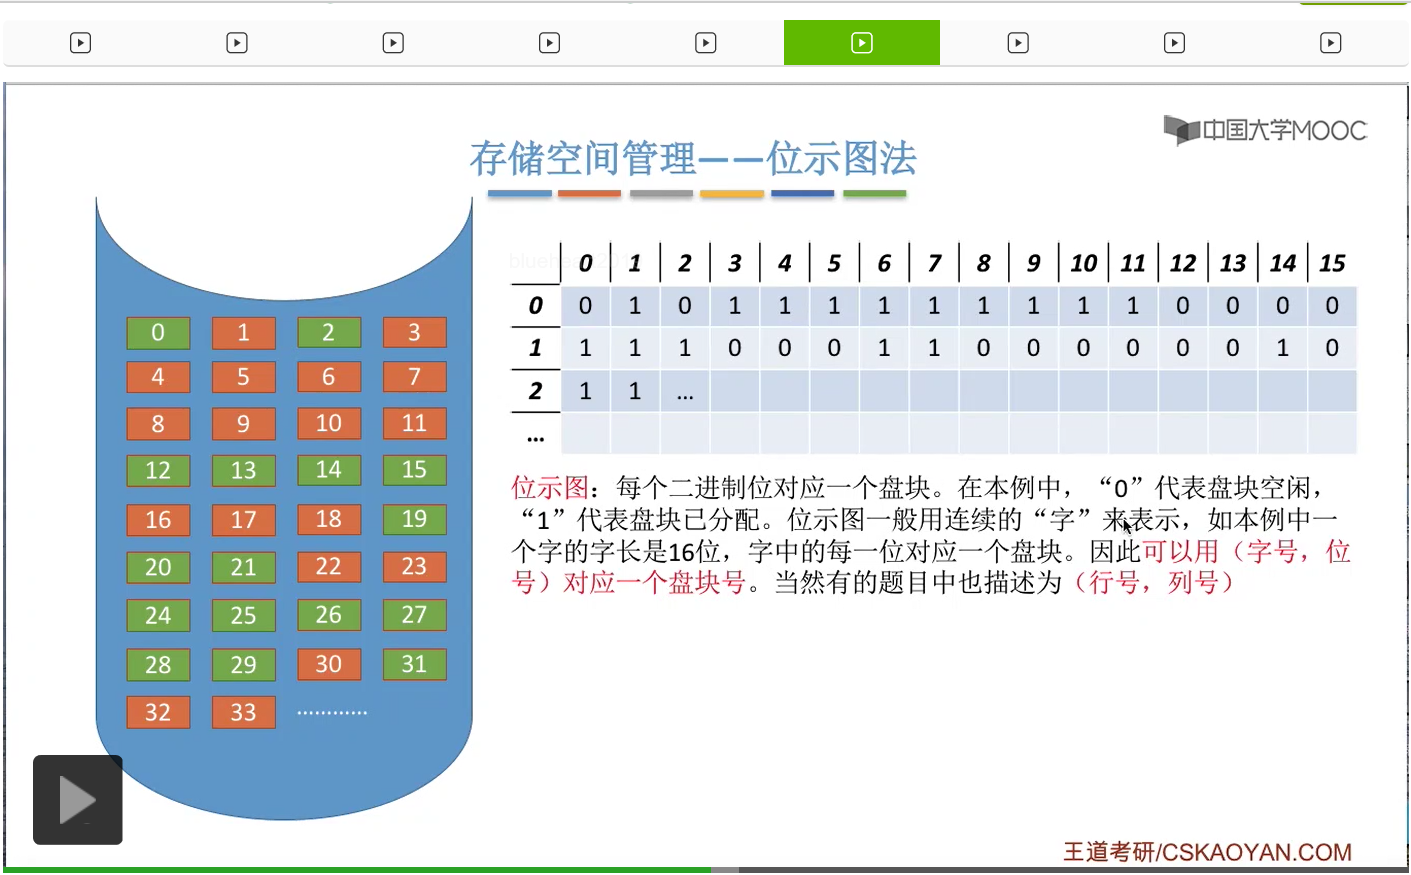Screen dimensions: 1411x875
Task: Open the fourth video segment tab
Action: 549,43
